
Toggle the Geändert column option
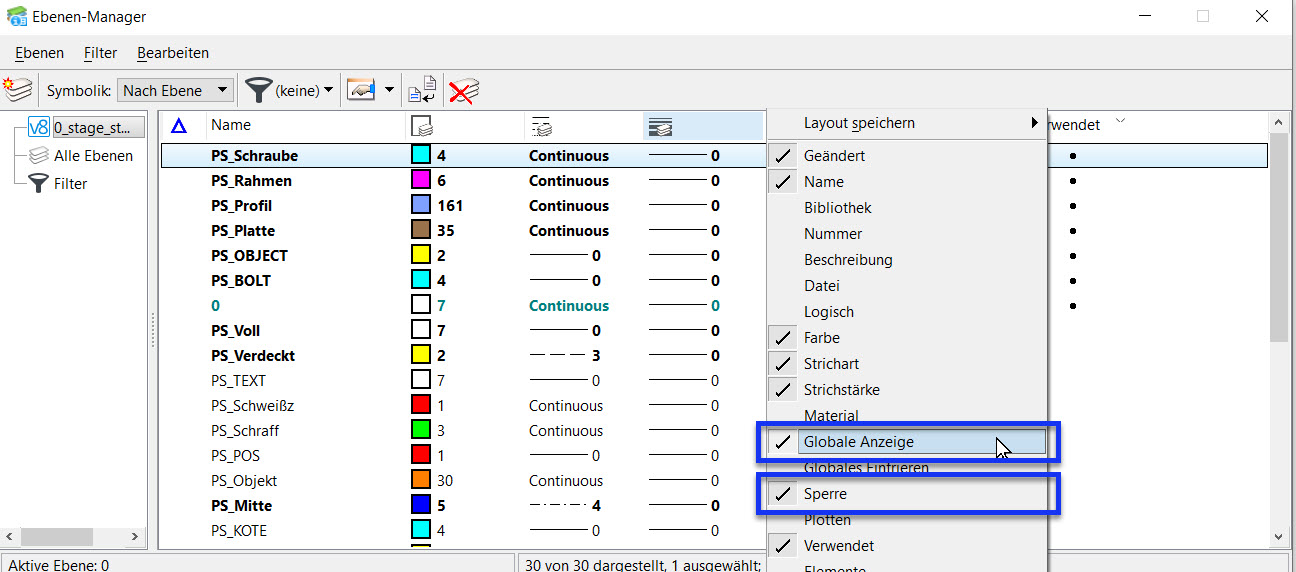tap(908, 156)
